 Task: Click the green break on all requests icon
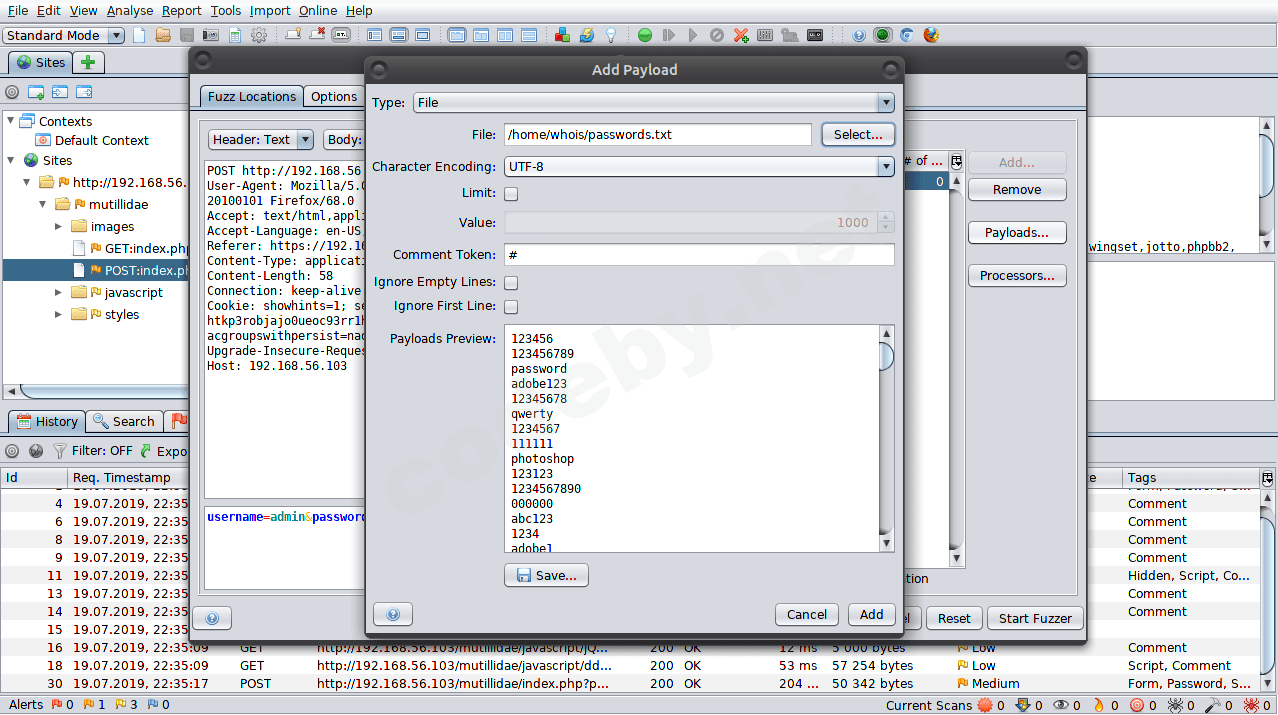645,35
